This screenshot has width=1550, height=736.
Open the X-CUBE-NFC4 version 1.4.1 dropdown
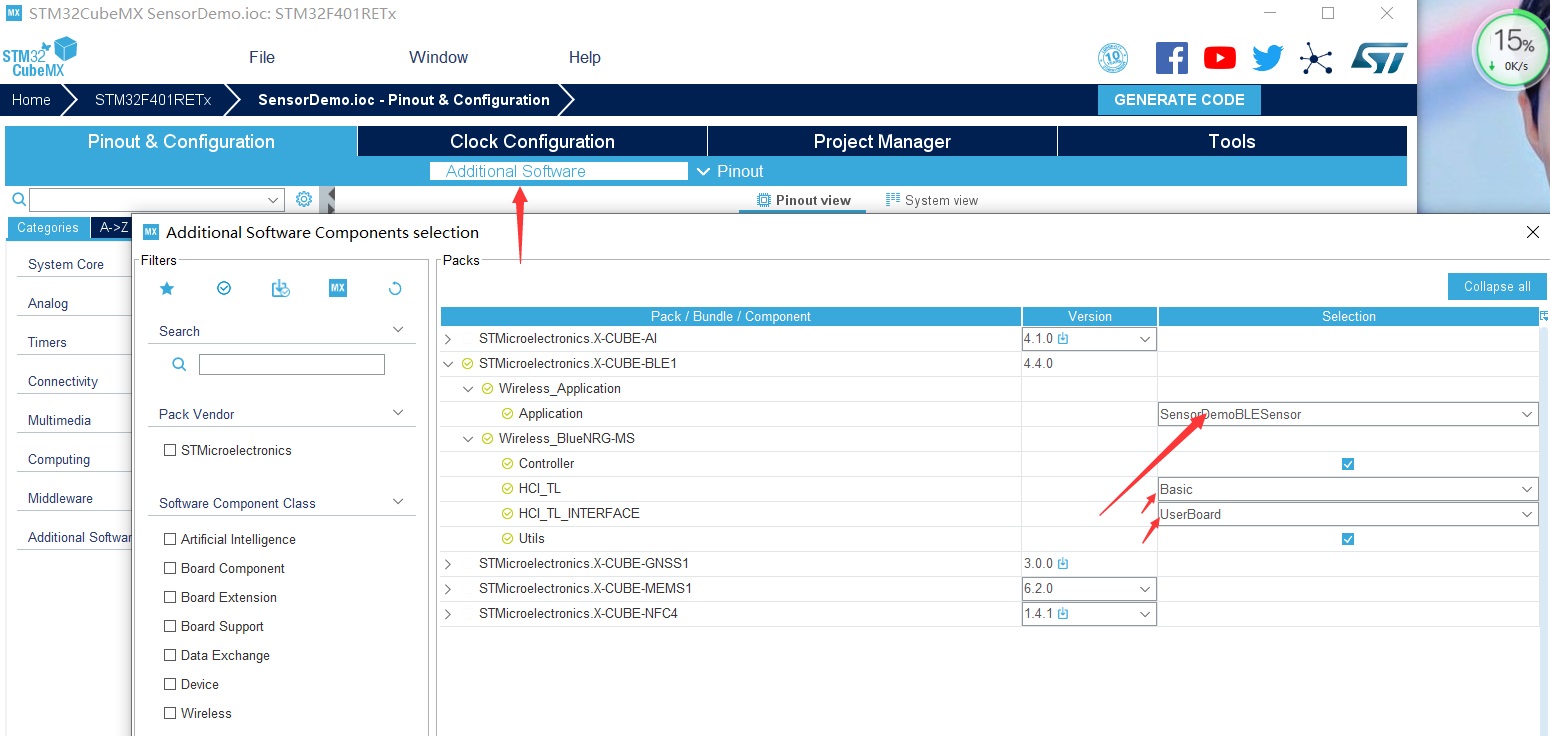(x=1089, y=614)
